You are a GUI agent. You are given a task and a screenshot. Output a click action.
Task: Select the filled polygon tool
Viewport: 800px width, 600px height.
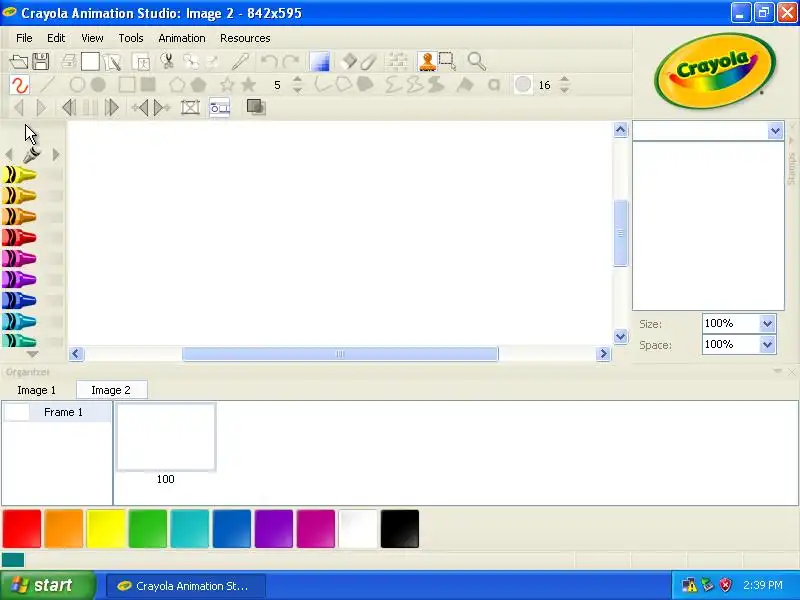pos(365,85)
